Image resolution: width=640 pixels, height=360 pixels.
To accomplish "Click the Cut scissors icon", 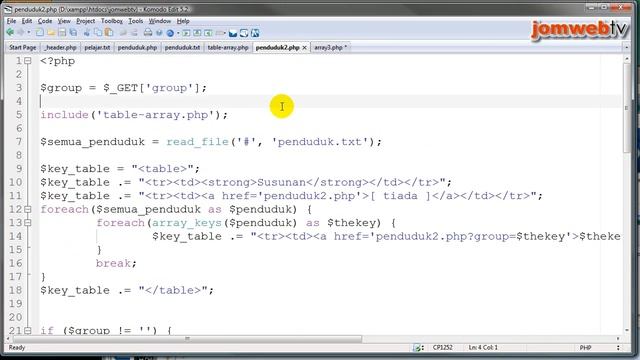I will (x=87, y=33).
